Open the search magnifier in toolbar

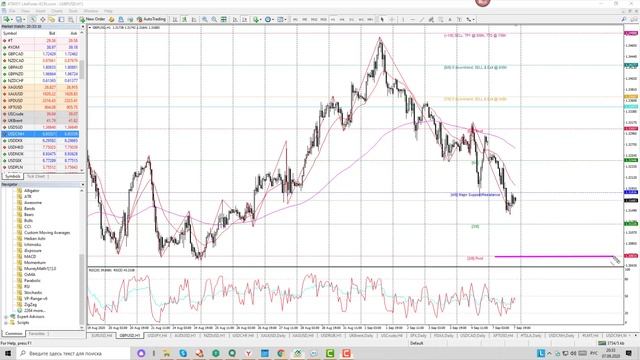(623, 19)
